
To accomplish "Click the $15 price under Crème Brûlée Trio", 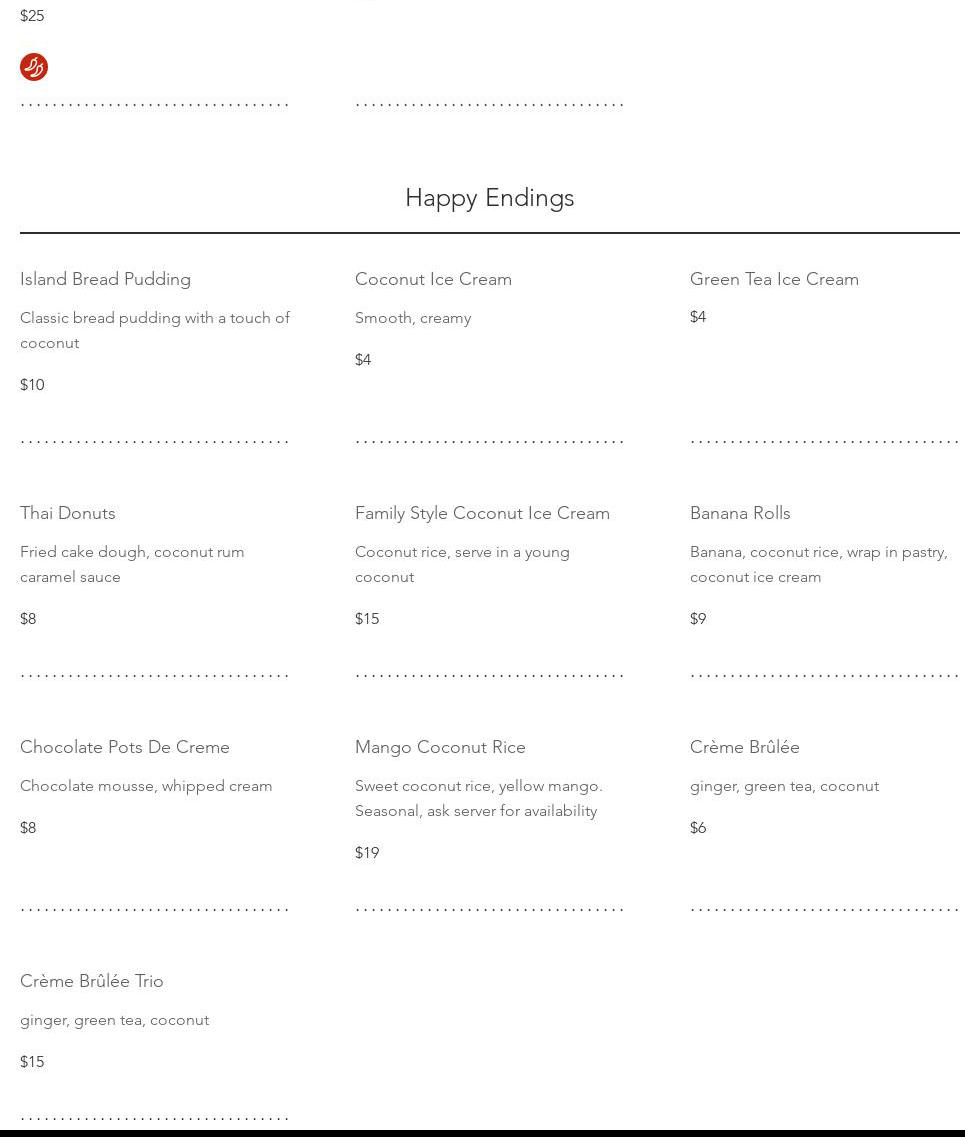I will click(32, 1062).
